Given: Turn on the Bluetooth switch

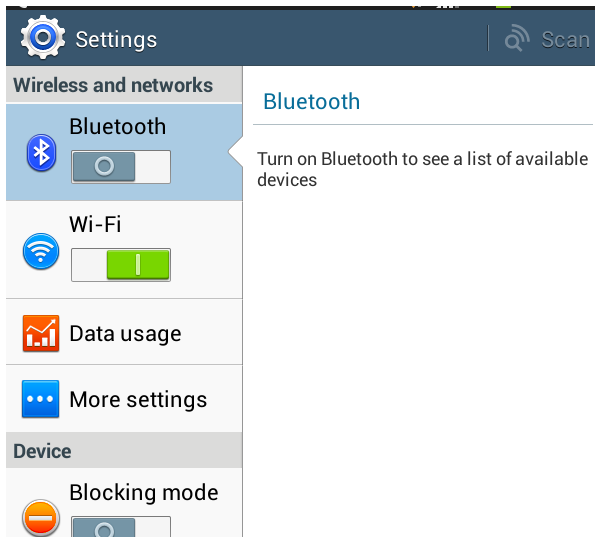Looking at the screenshot, I should click(121, 167).
